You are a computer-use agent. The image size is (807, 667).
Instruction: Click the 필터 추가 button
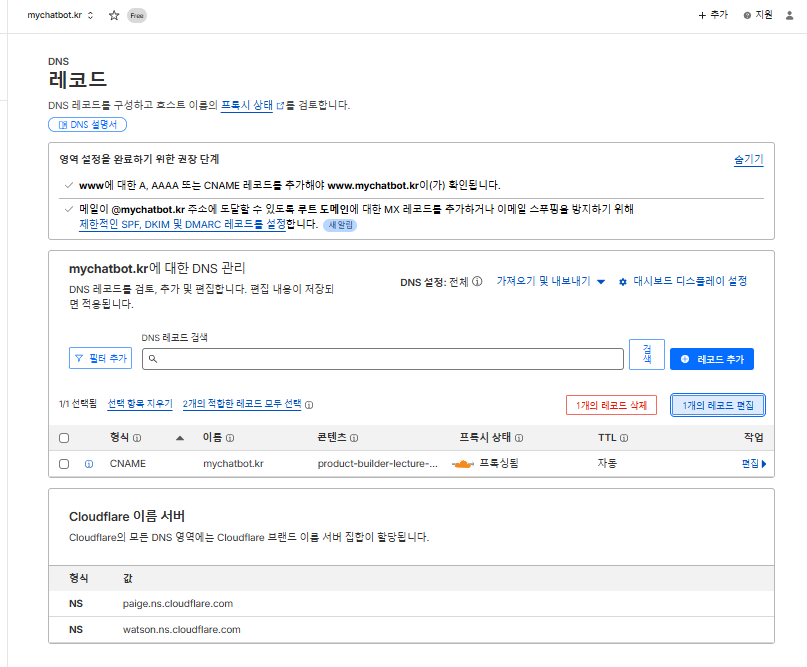[x=100, y=358]
